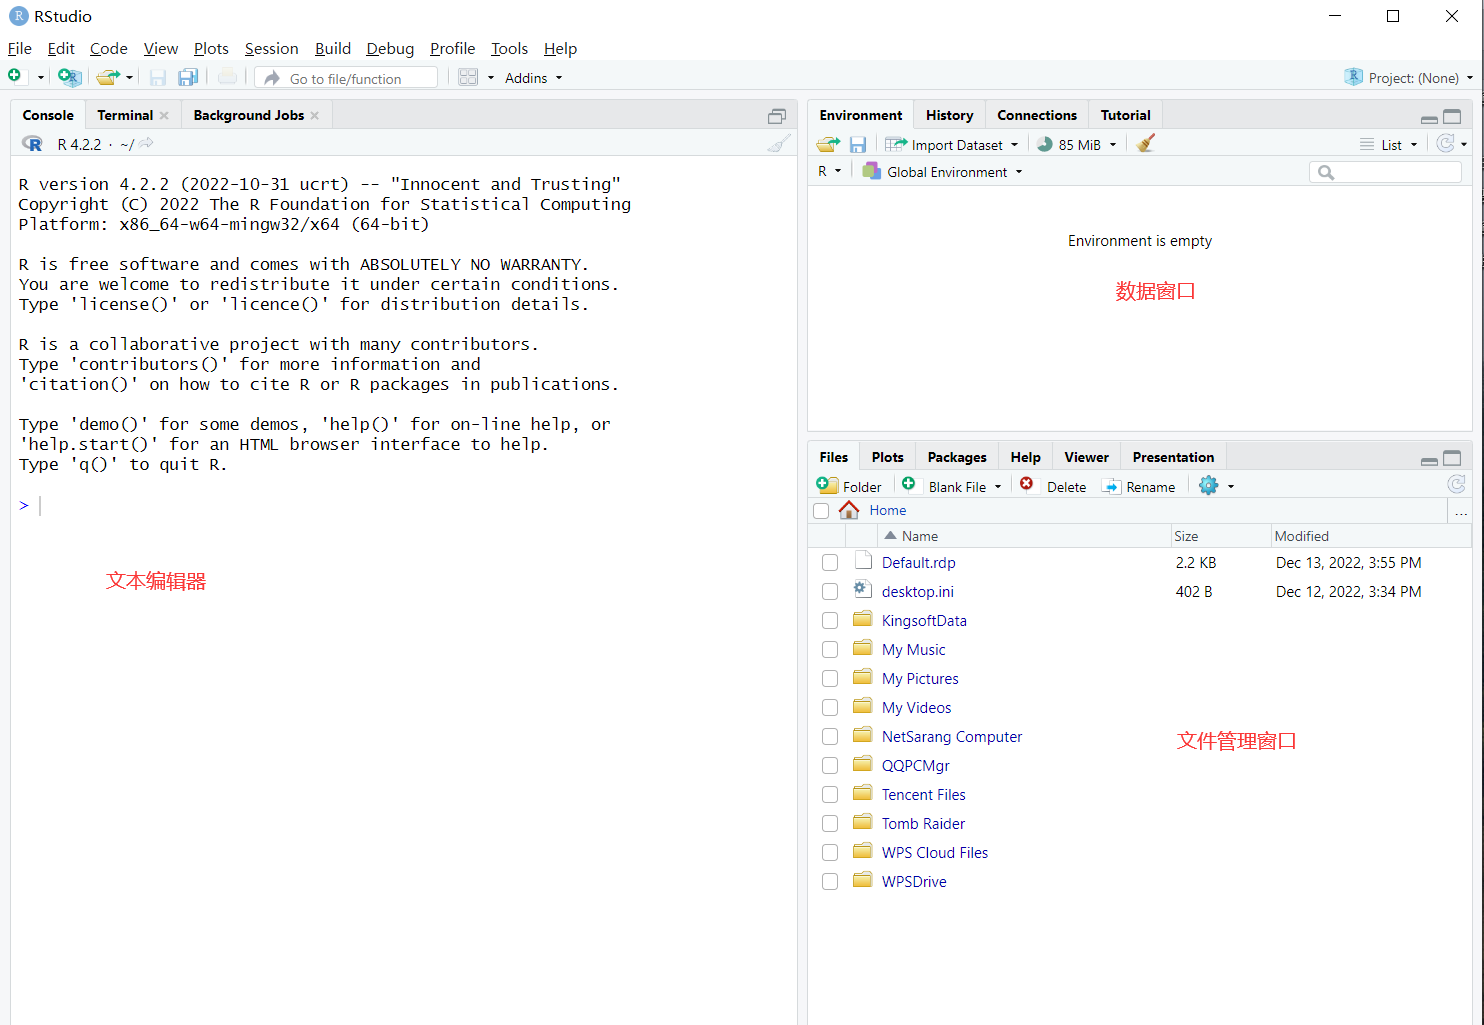
Task: Open the NetSarang Computer folder
Action: (952, 737)
